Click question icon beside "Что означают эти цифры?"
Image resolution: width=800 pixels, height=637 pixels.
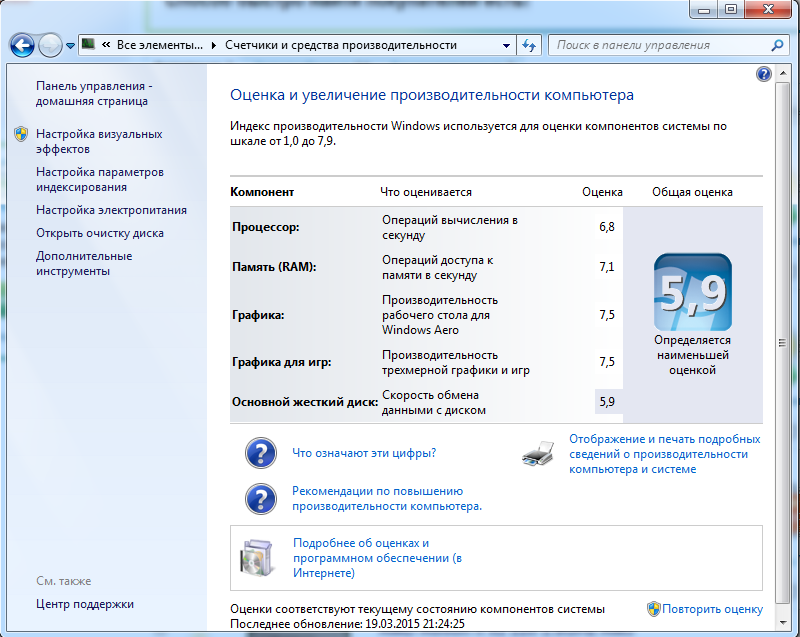click(x=261, y=453)
